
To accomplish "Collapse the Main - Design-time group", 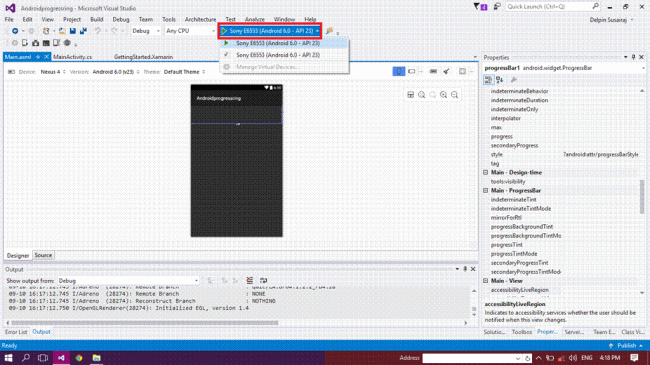I will click(x=485, y=172).
